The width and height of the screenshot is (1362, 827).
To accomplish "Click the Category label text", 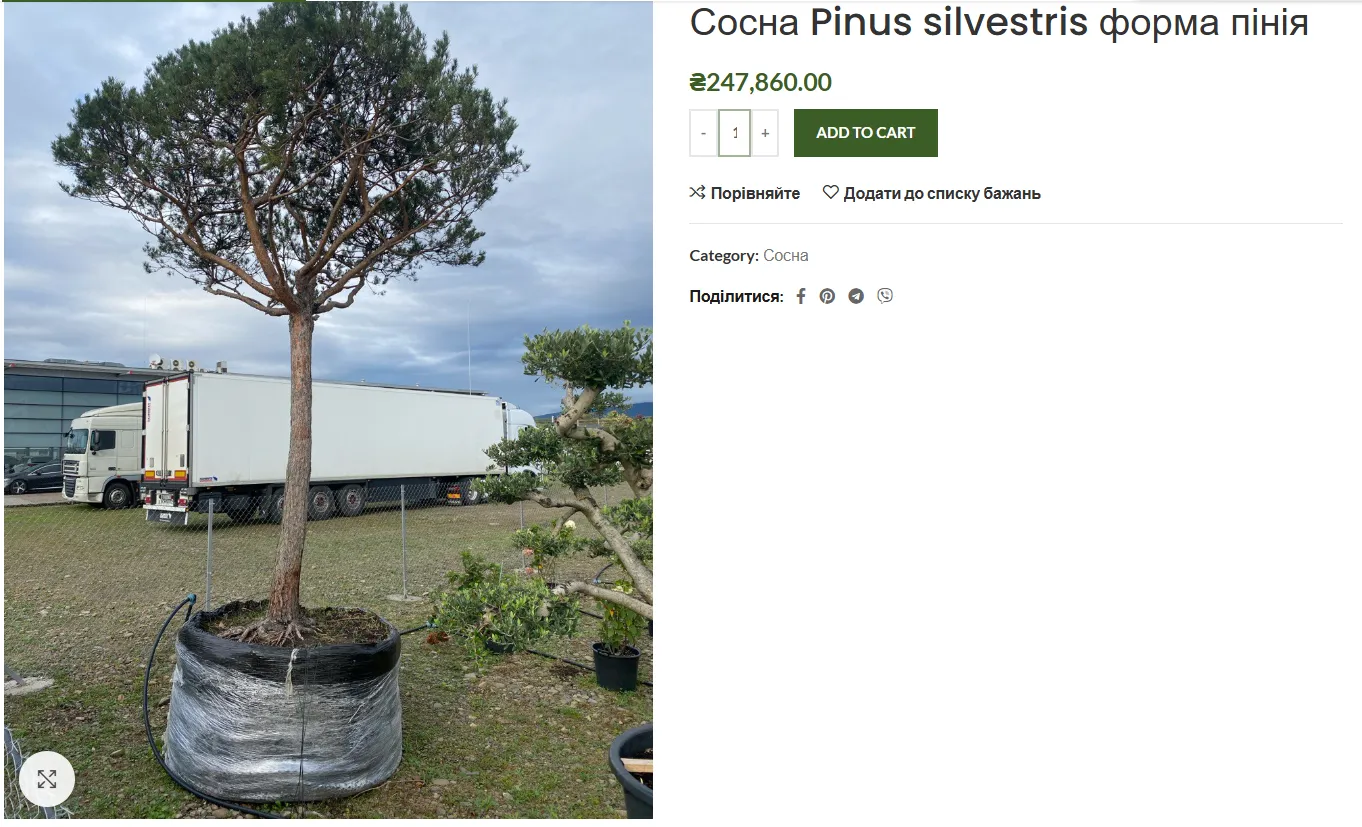I will [724, 255].
